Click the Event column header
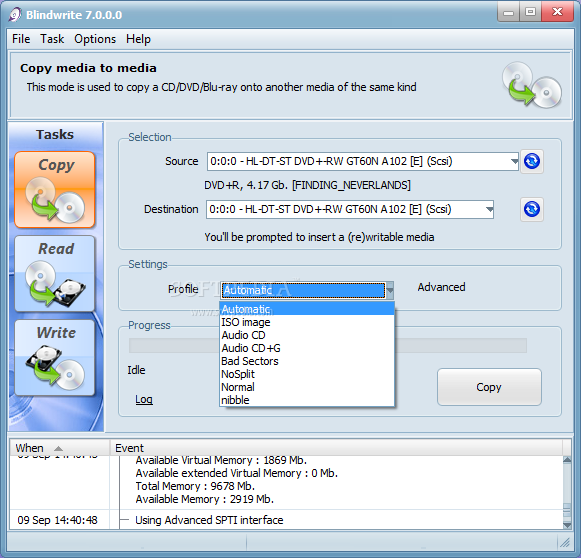The width and height of the screenshot is (581, 558). coord(336,448)
